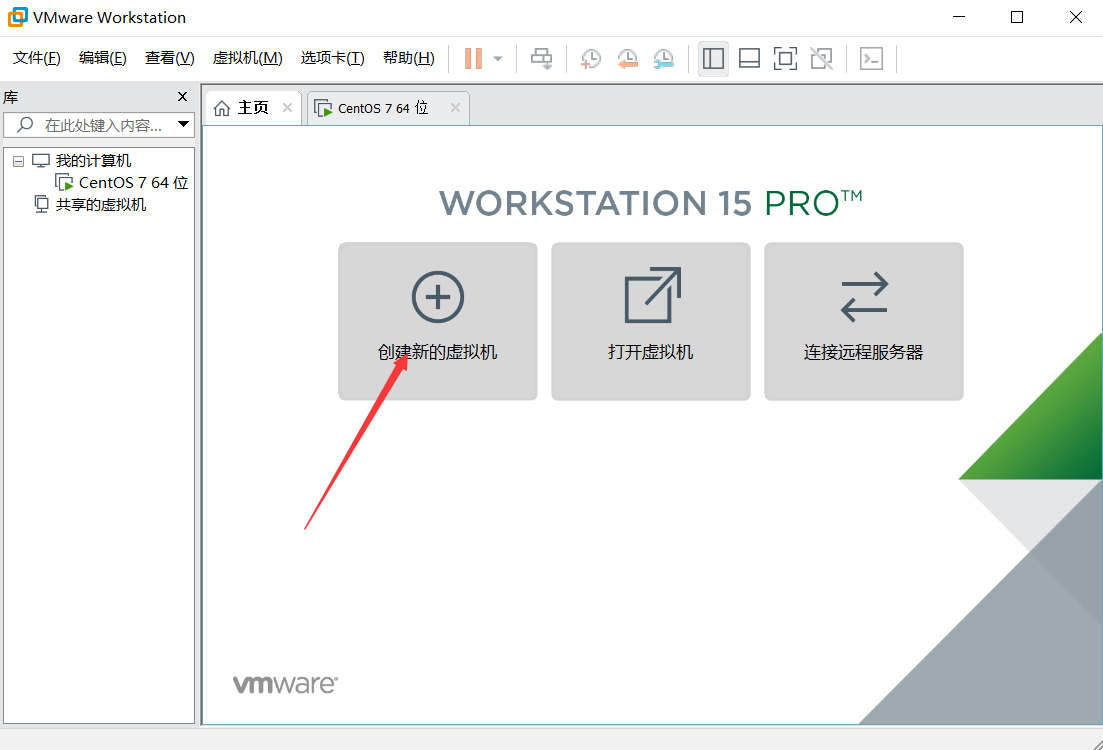
Task: Open the 选项卡(T) menu
Action: click(333, 58)
